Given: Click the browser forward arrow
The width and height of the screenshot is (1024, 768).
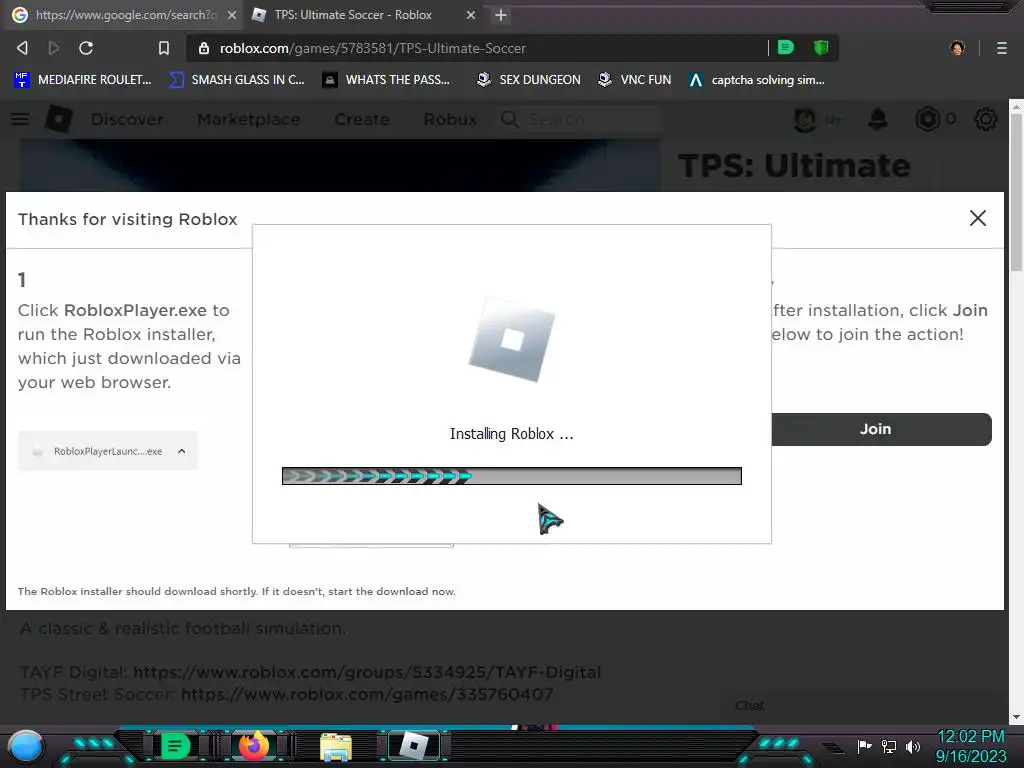Looking at the screenshot, I should (x=54, y=48).
